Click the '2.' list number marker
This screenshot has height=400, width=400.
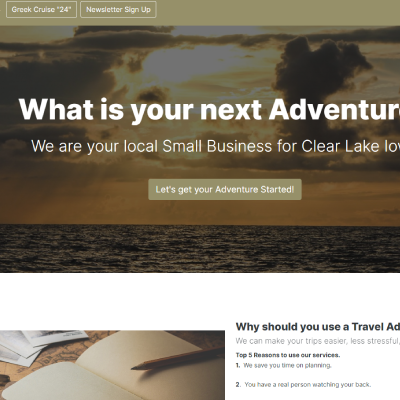coord(238,385)
